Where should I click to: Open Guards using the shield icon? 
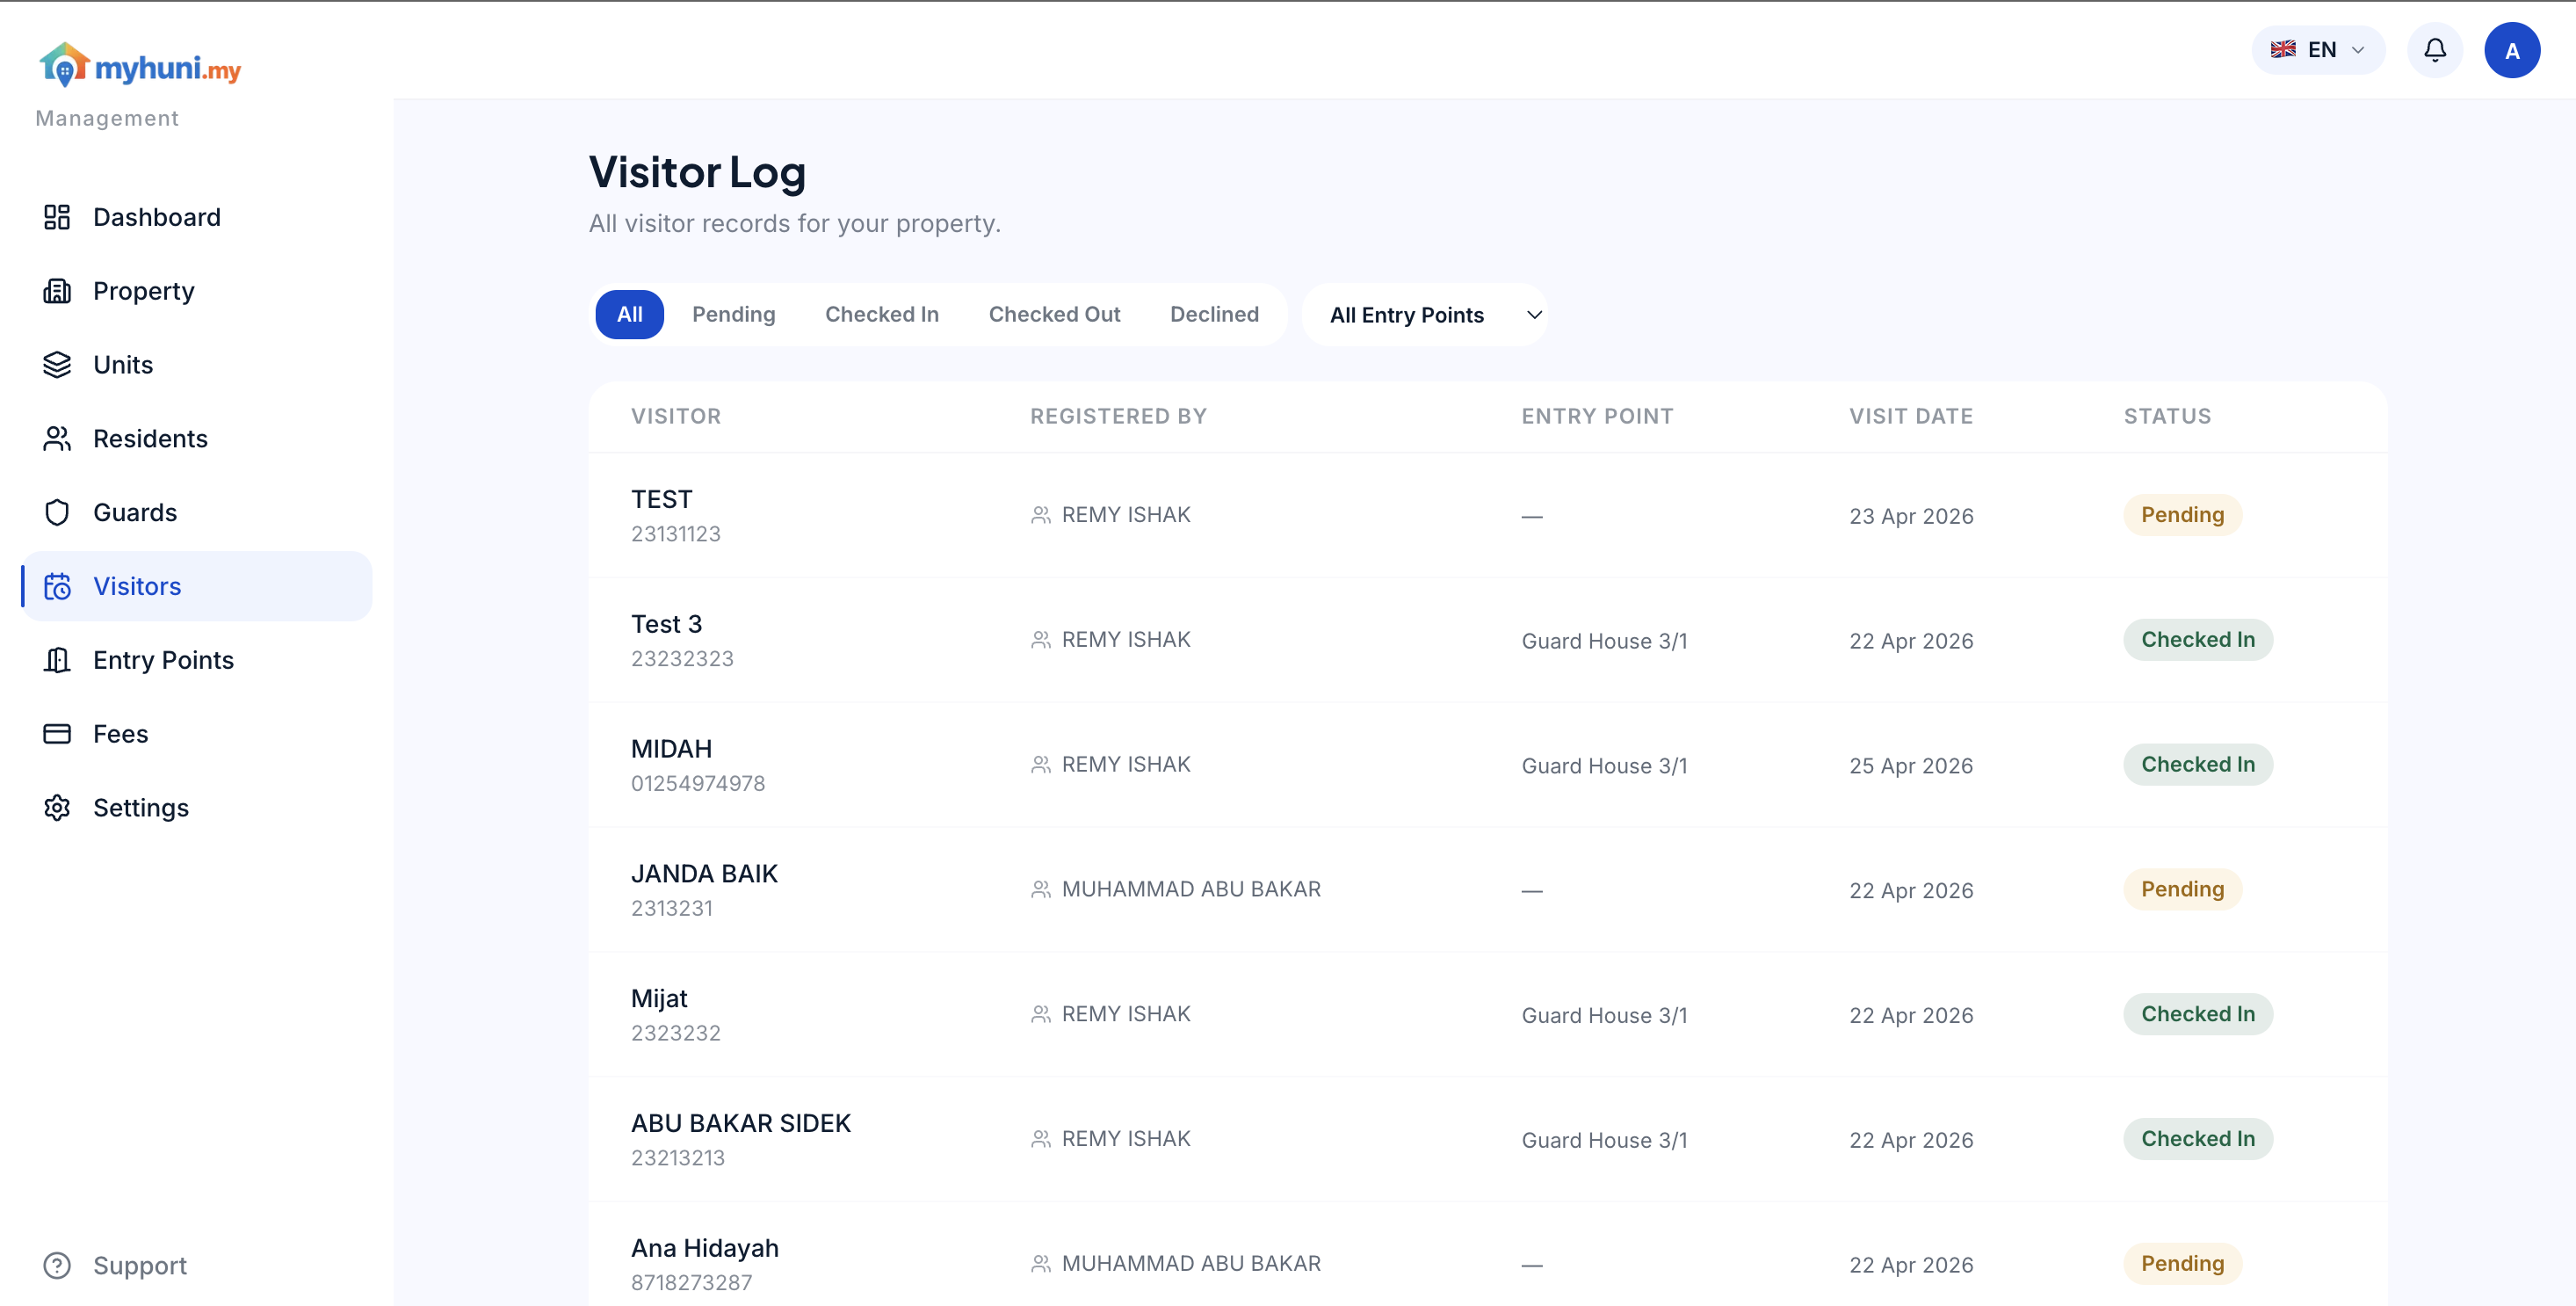click(x=57, y=512)
